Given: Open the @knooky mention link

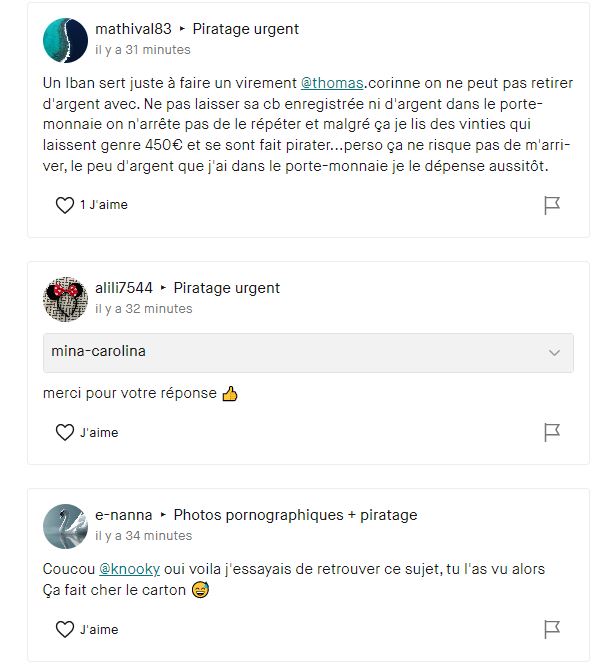Looking at the screenshot, I should click(129, 569).
